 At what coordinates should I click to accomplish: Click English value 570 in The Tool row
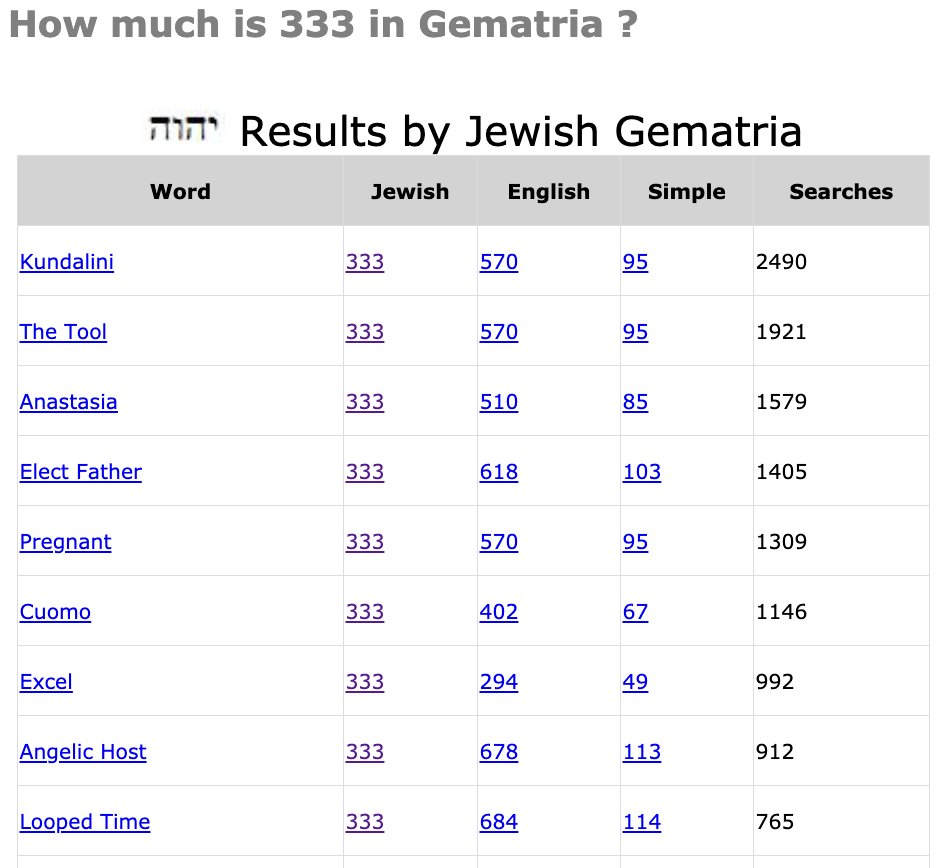click(x=499, y=332)
